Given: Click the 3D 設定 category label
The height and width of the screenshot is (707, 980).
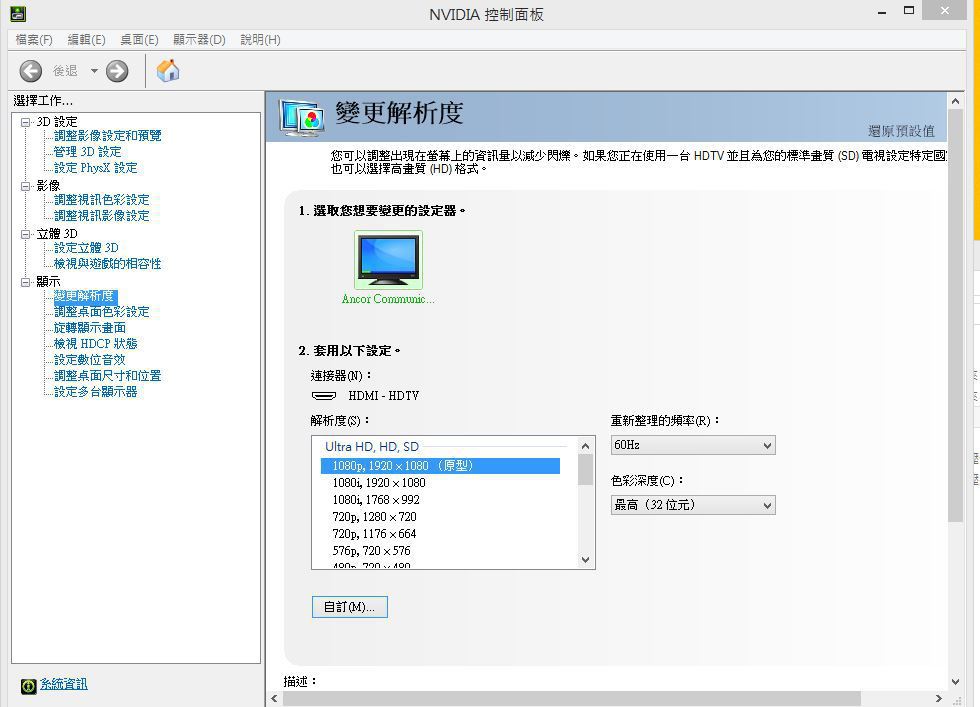Looking at the screenshot, I should 57,122.
